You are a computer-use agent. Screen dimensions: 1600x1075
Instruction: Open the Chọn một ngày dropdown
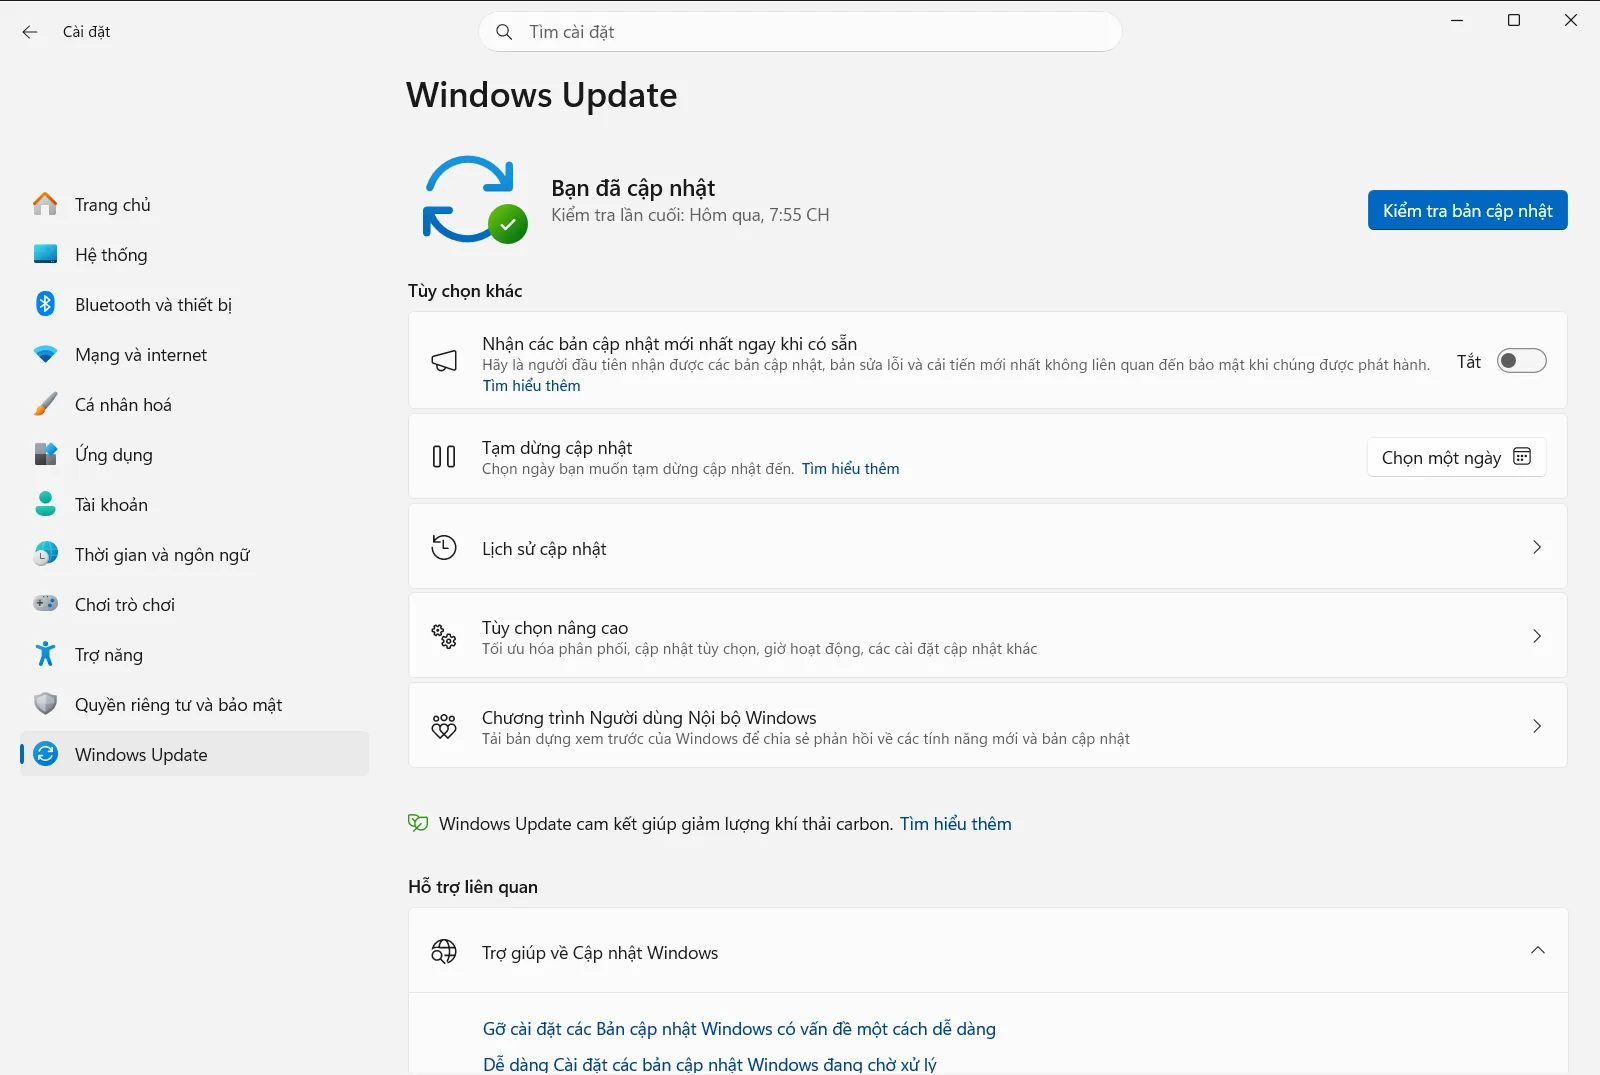tap(1456, 457)
